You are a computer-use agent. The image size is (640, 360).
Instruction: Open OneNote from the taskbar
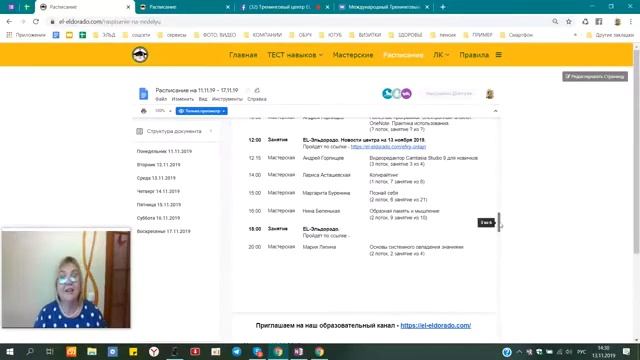[298, 351]
